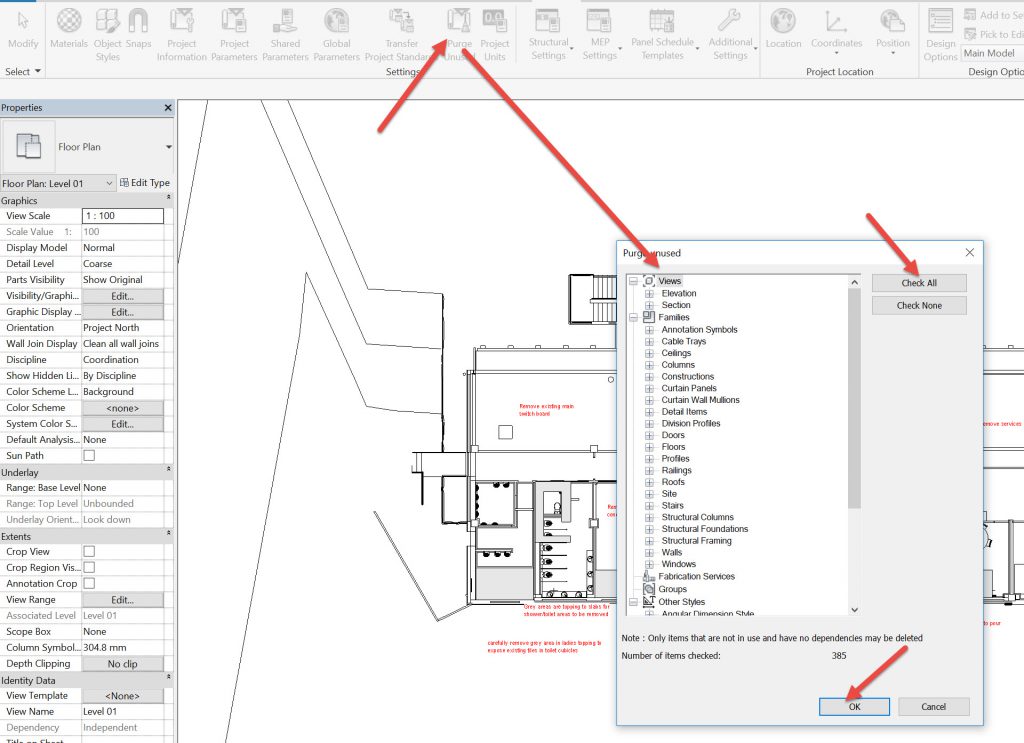
Task: Select Structural Framing tree item
Action: pyautogui.click(x=696, y=541)
